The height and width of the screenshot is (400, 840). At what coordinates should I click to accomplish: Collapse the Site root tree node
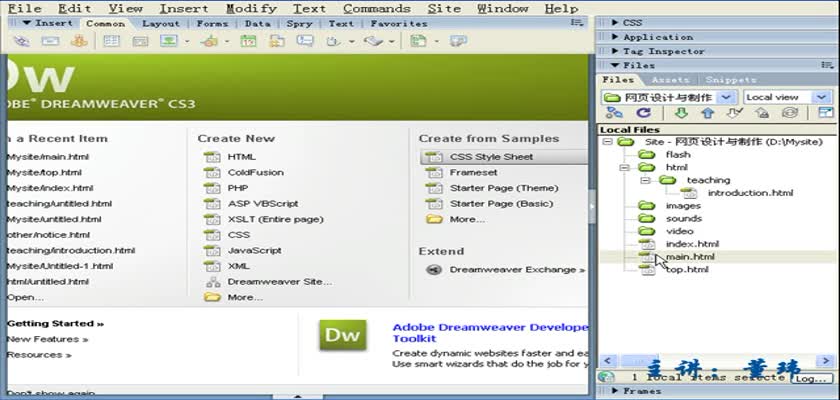point(607,142)
